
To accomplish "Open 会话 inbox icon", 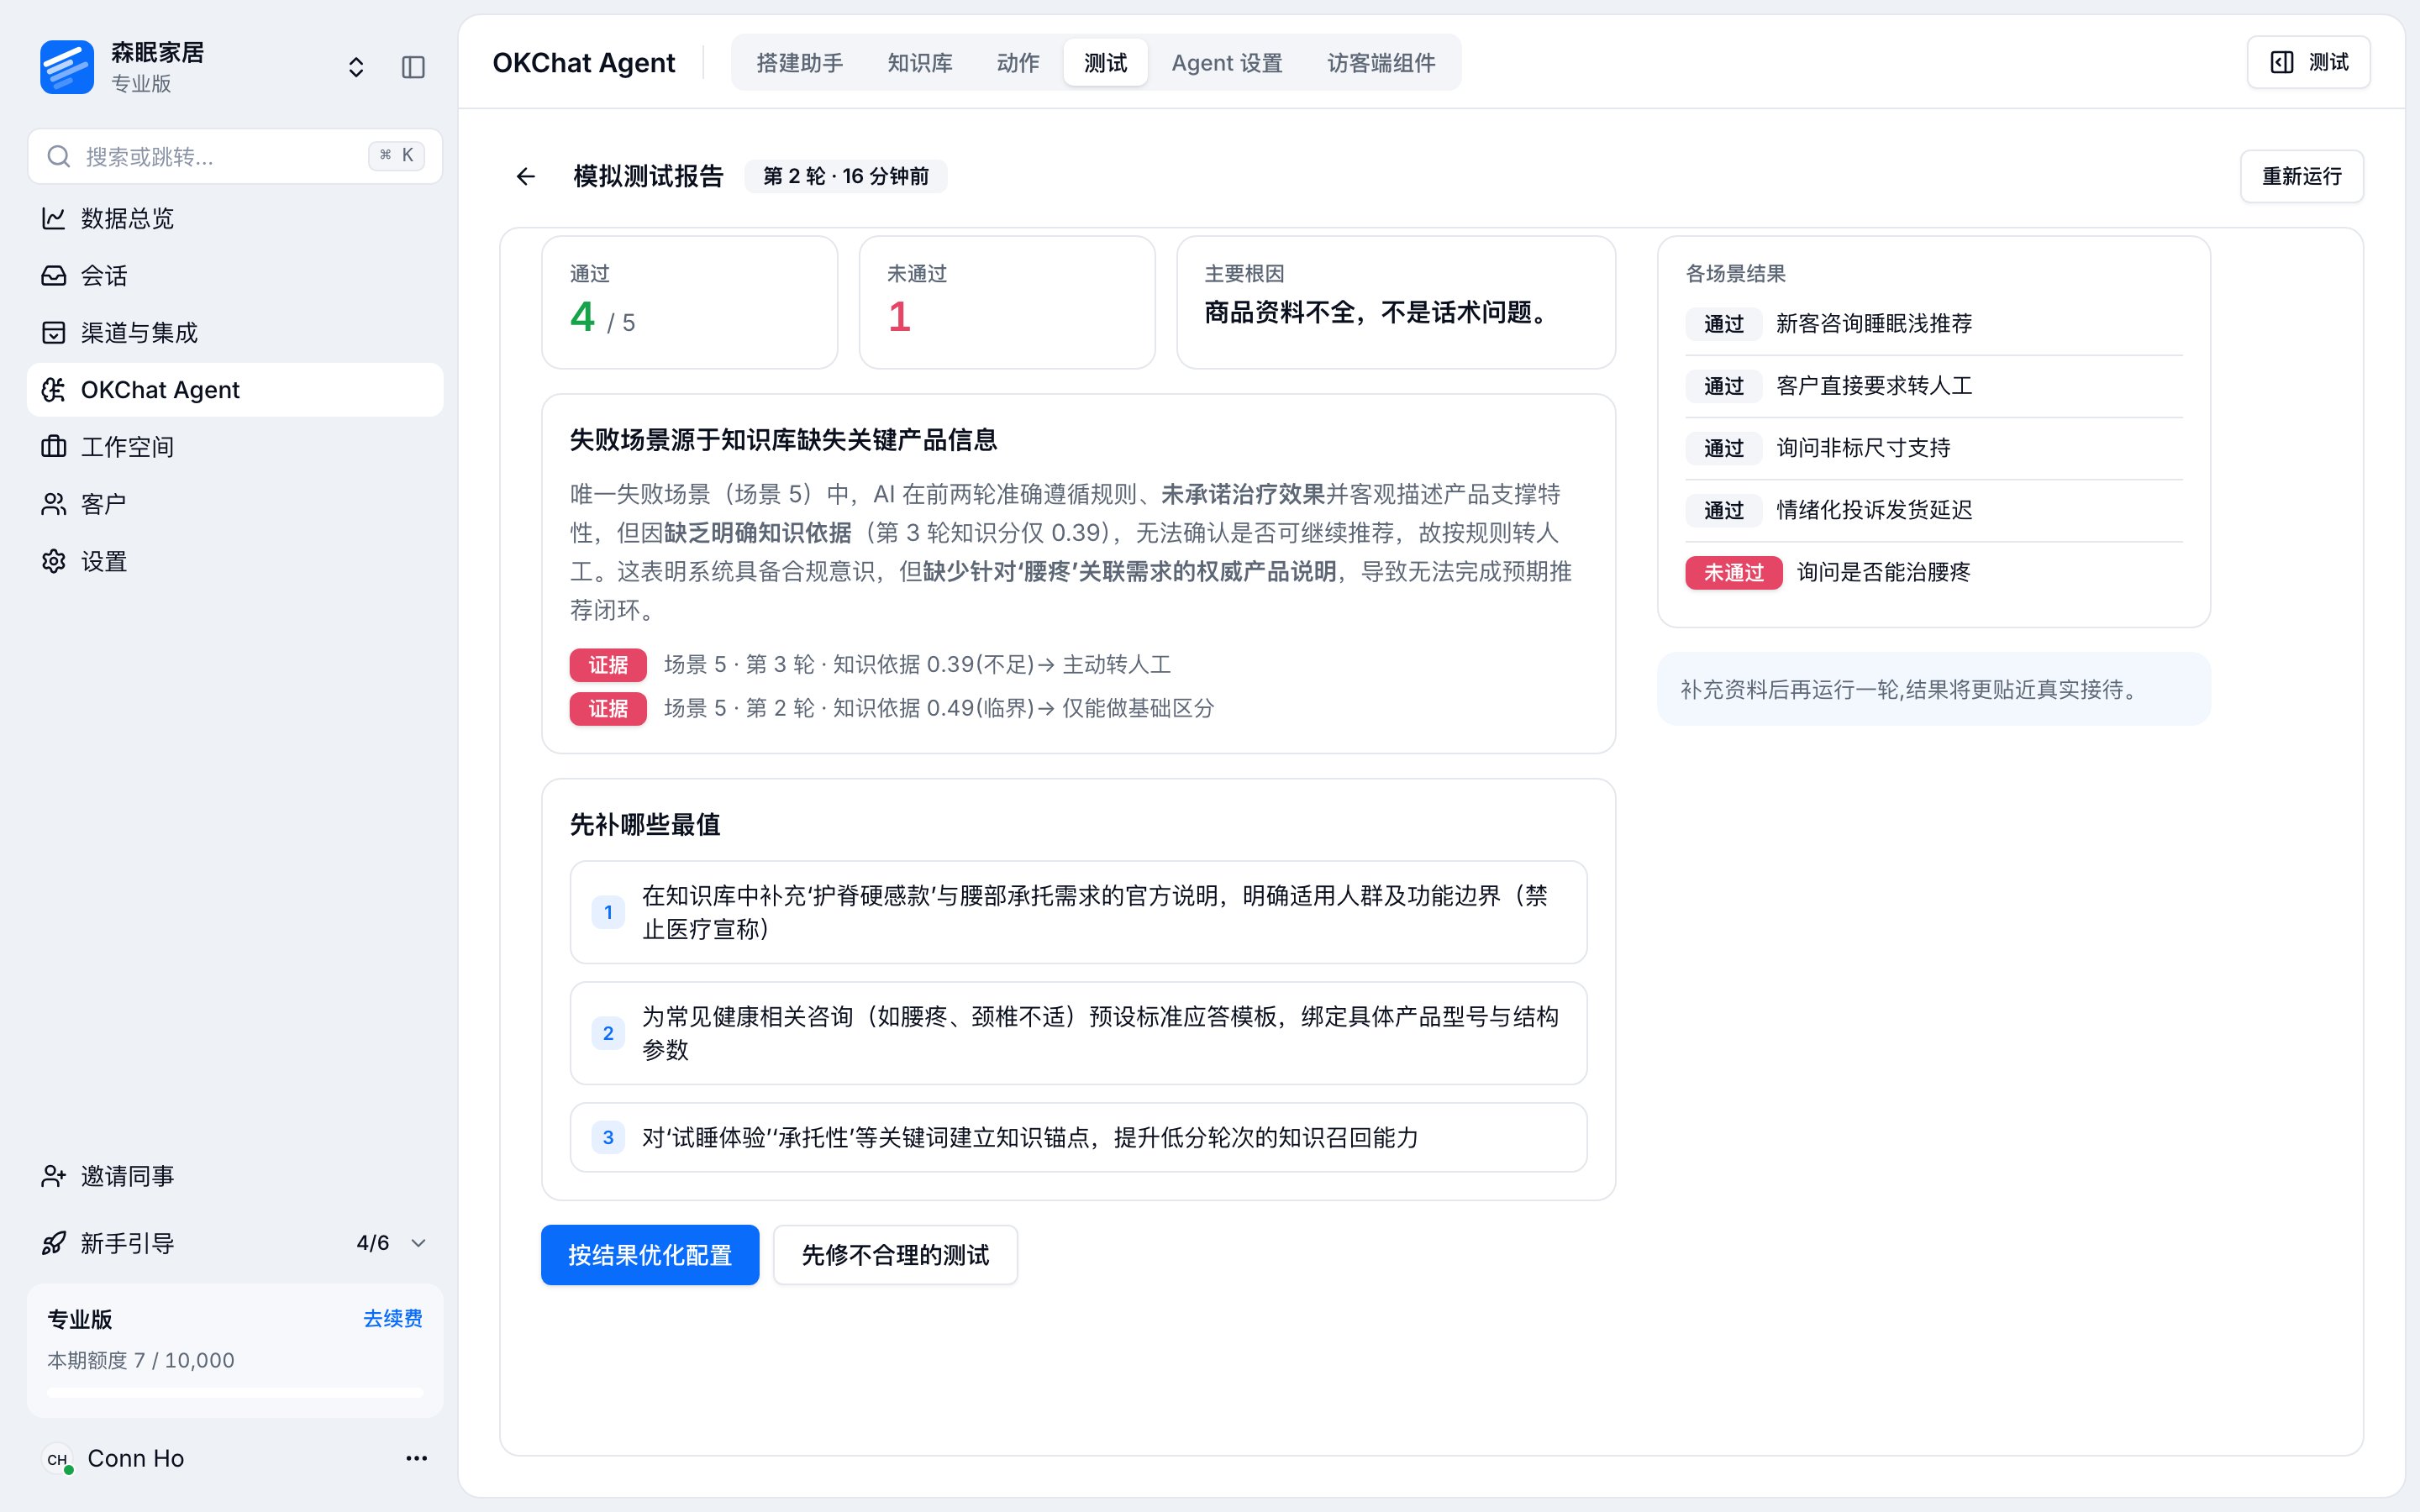I will 54,275.
